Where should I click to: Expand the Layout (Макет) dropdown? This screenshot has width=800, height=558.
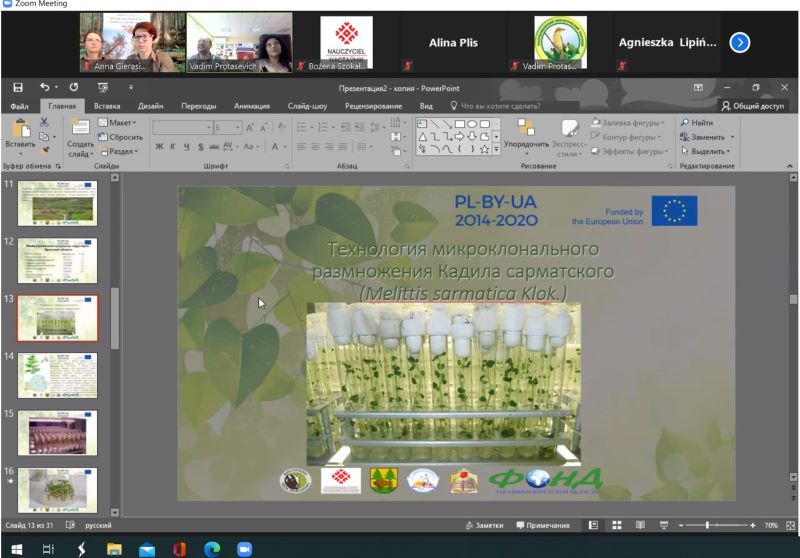(120, 122)
